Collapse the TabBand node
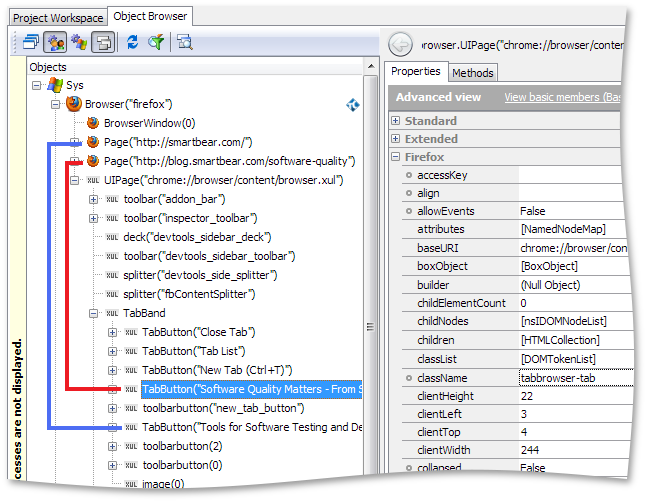 click(93, 314)
